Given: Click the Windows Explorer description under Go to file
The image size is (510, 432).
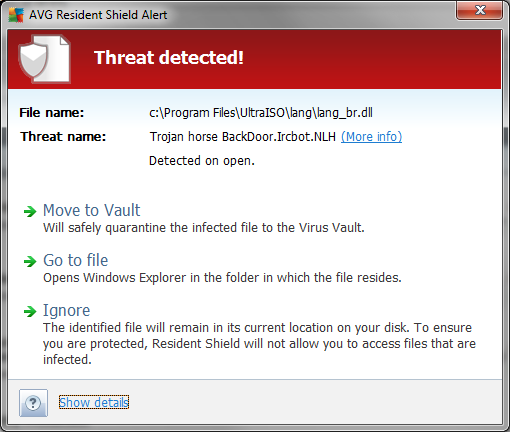Looking at the screenshot, I should pos(222,278).
